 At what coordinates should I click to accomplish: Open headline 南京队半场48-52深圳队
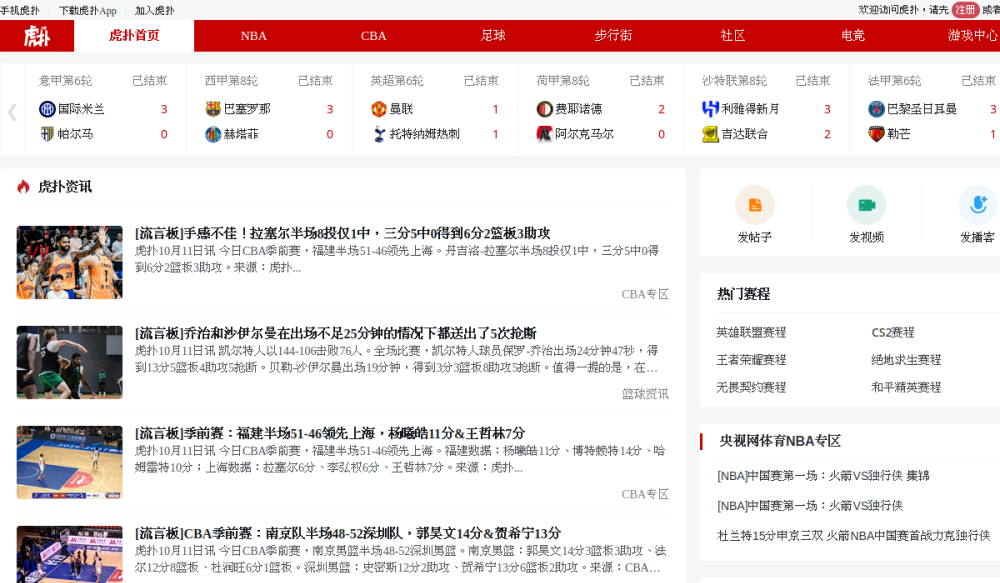pos(348,533)
